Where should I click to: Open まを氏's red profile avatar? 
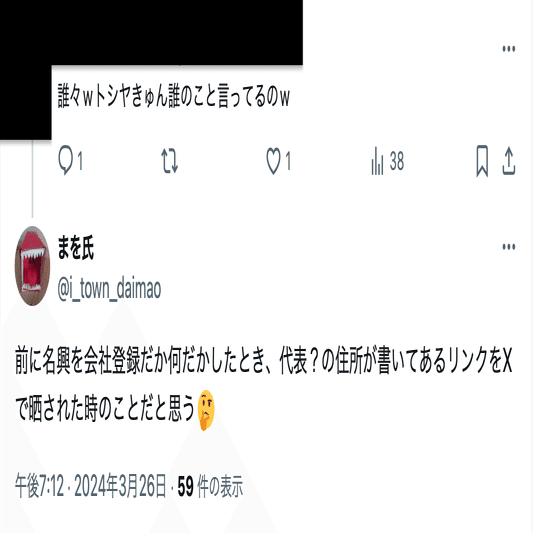[32, 266]
